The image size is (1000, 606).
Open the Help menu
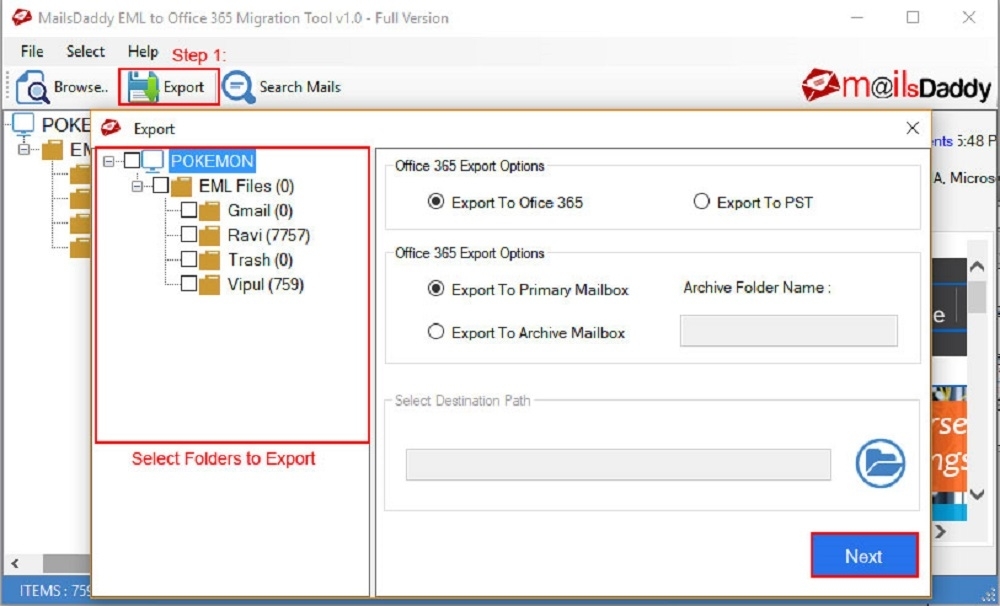143,51
